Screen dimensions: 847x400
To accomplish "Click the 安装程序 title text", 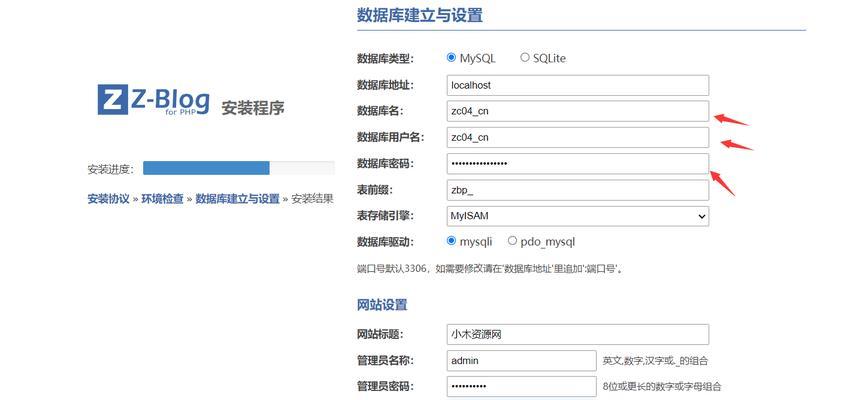I will tap(253, 108).
